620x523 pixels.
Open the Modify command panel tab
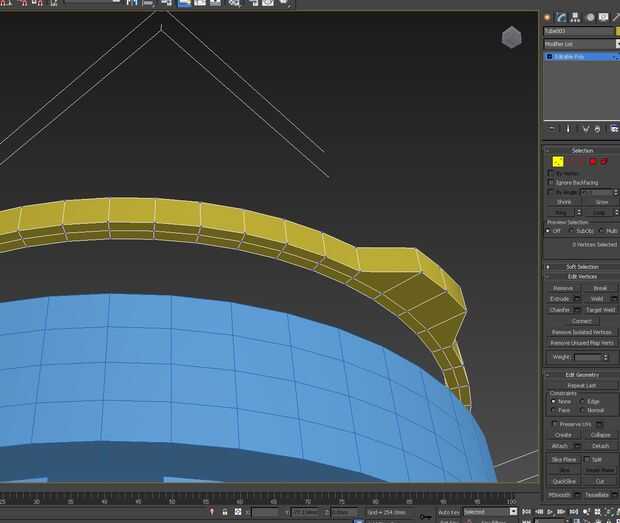pyautogui.click(x=562, y=17)
